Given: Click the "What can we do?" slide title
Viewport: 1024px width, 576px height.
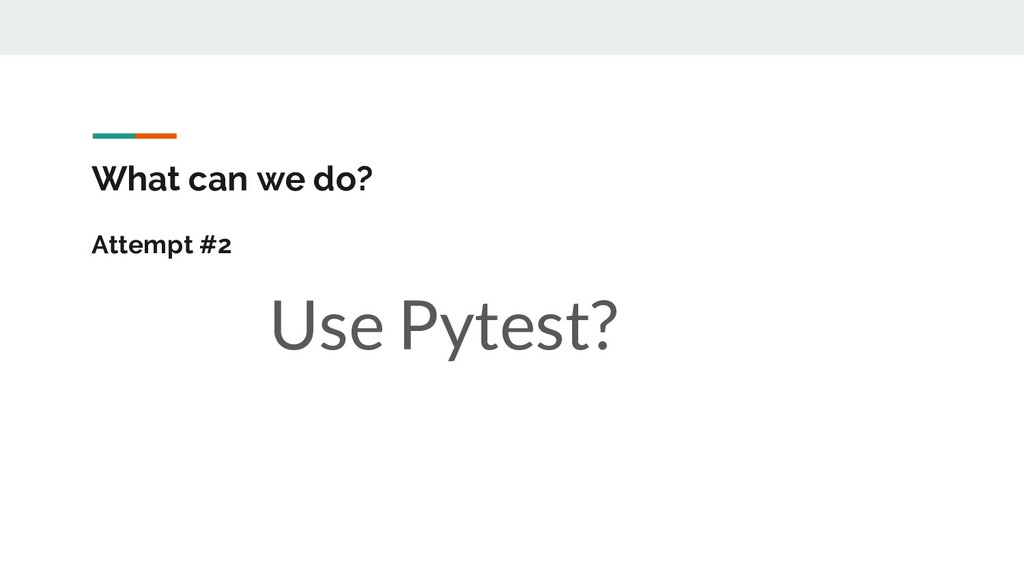Looking at the screenshot, I should coord(231,180).
